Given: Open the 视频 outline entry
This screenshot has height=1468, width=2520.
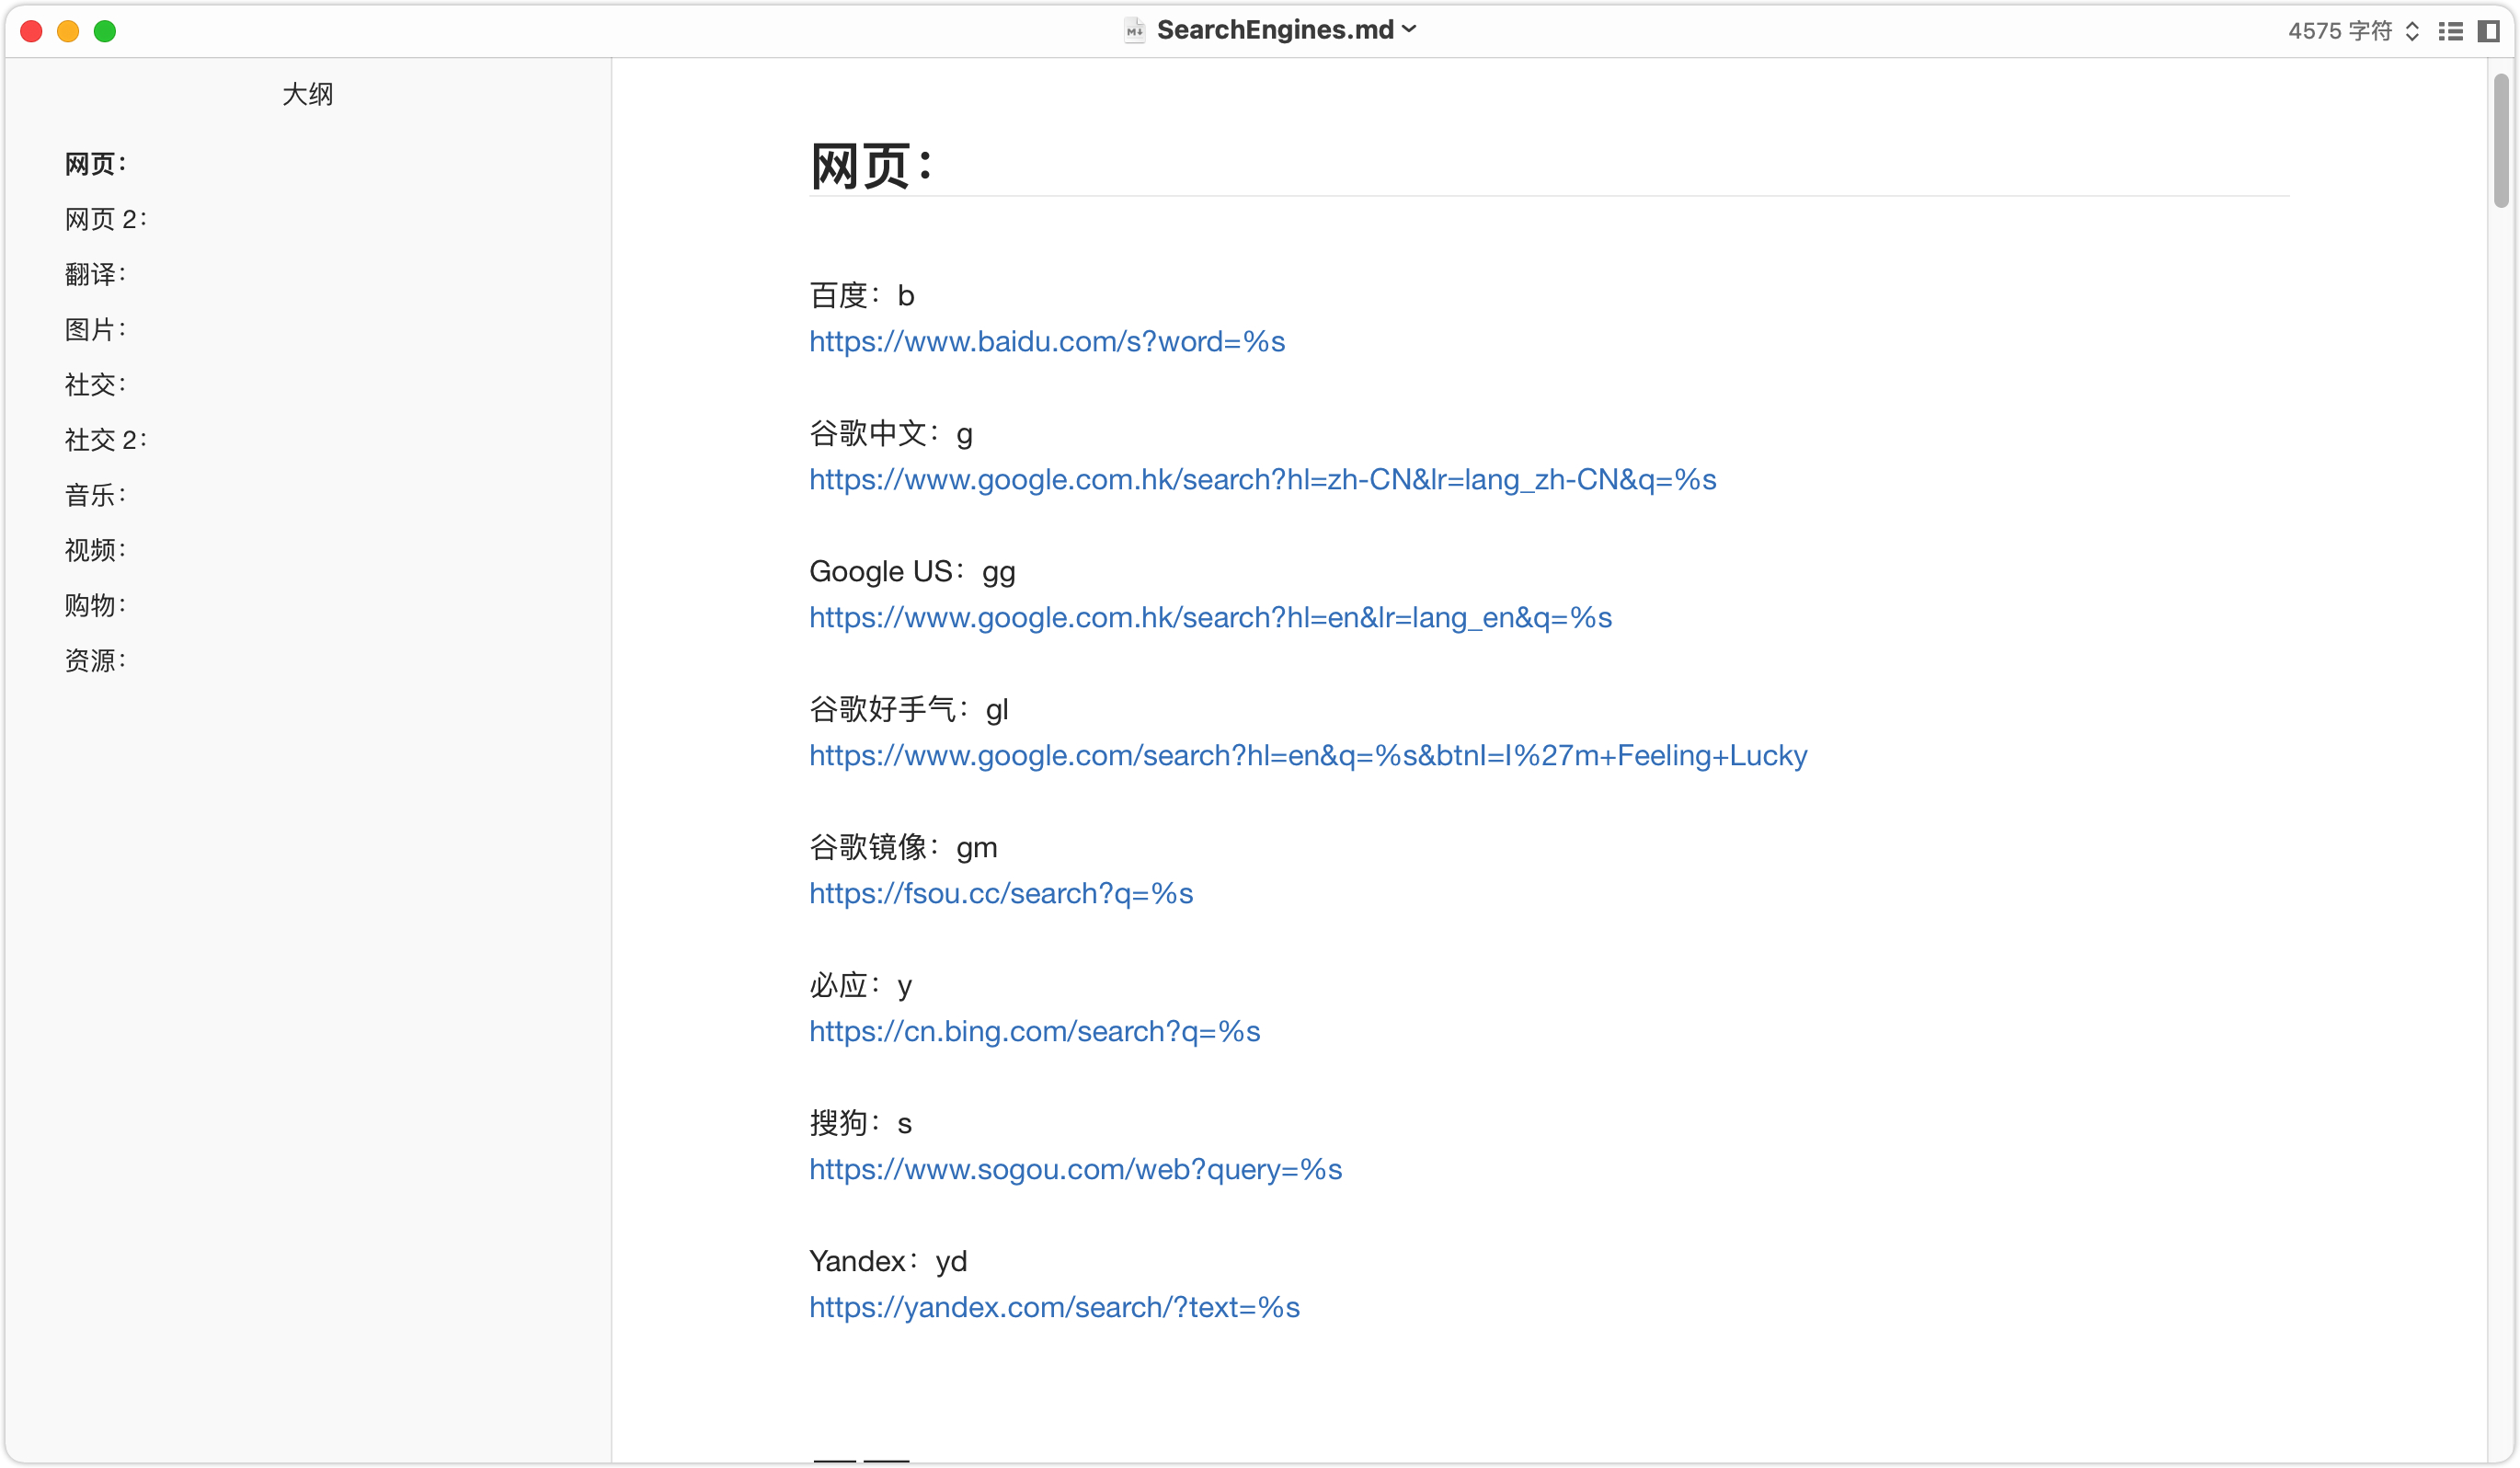Looking at the screenshot, I should [x=95, y=550].
